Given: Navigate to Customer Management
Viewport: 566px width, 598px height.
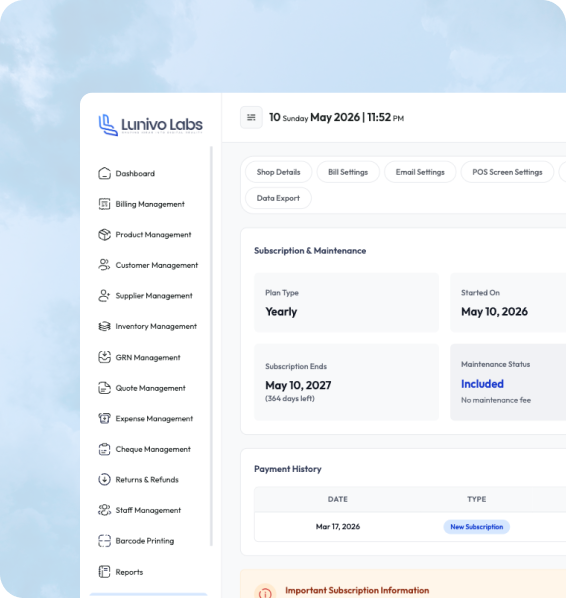Looking at the screenshot, I should coord(157,265).
